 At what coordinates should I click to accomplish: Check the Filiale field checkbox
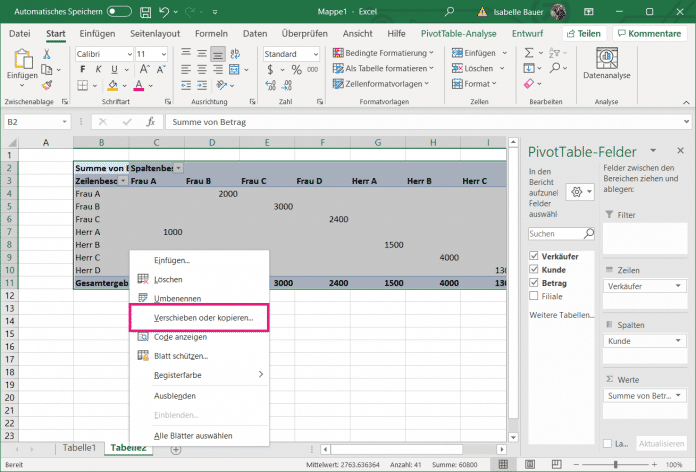534,296
